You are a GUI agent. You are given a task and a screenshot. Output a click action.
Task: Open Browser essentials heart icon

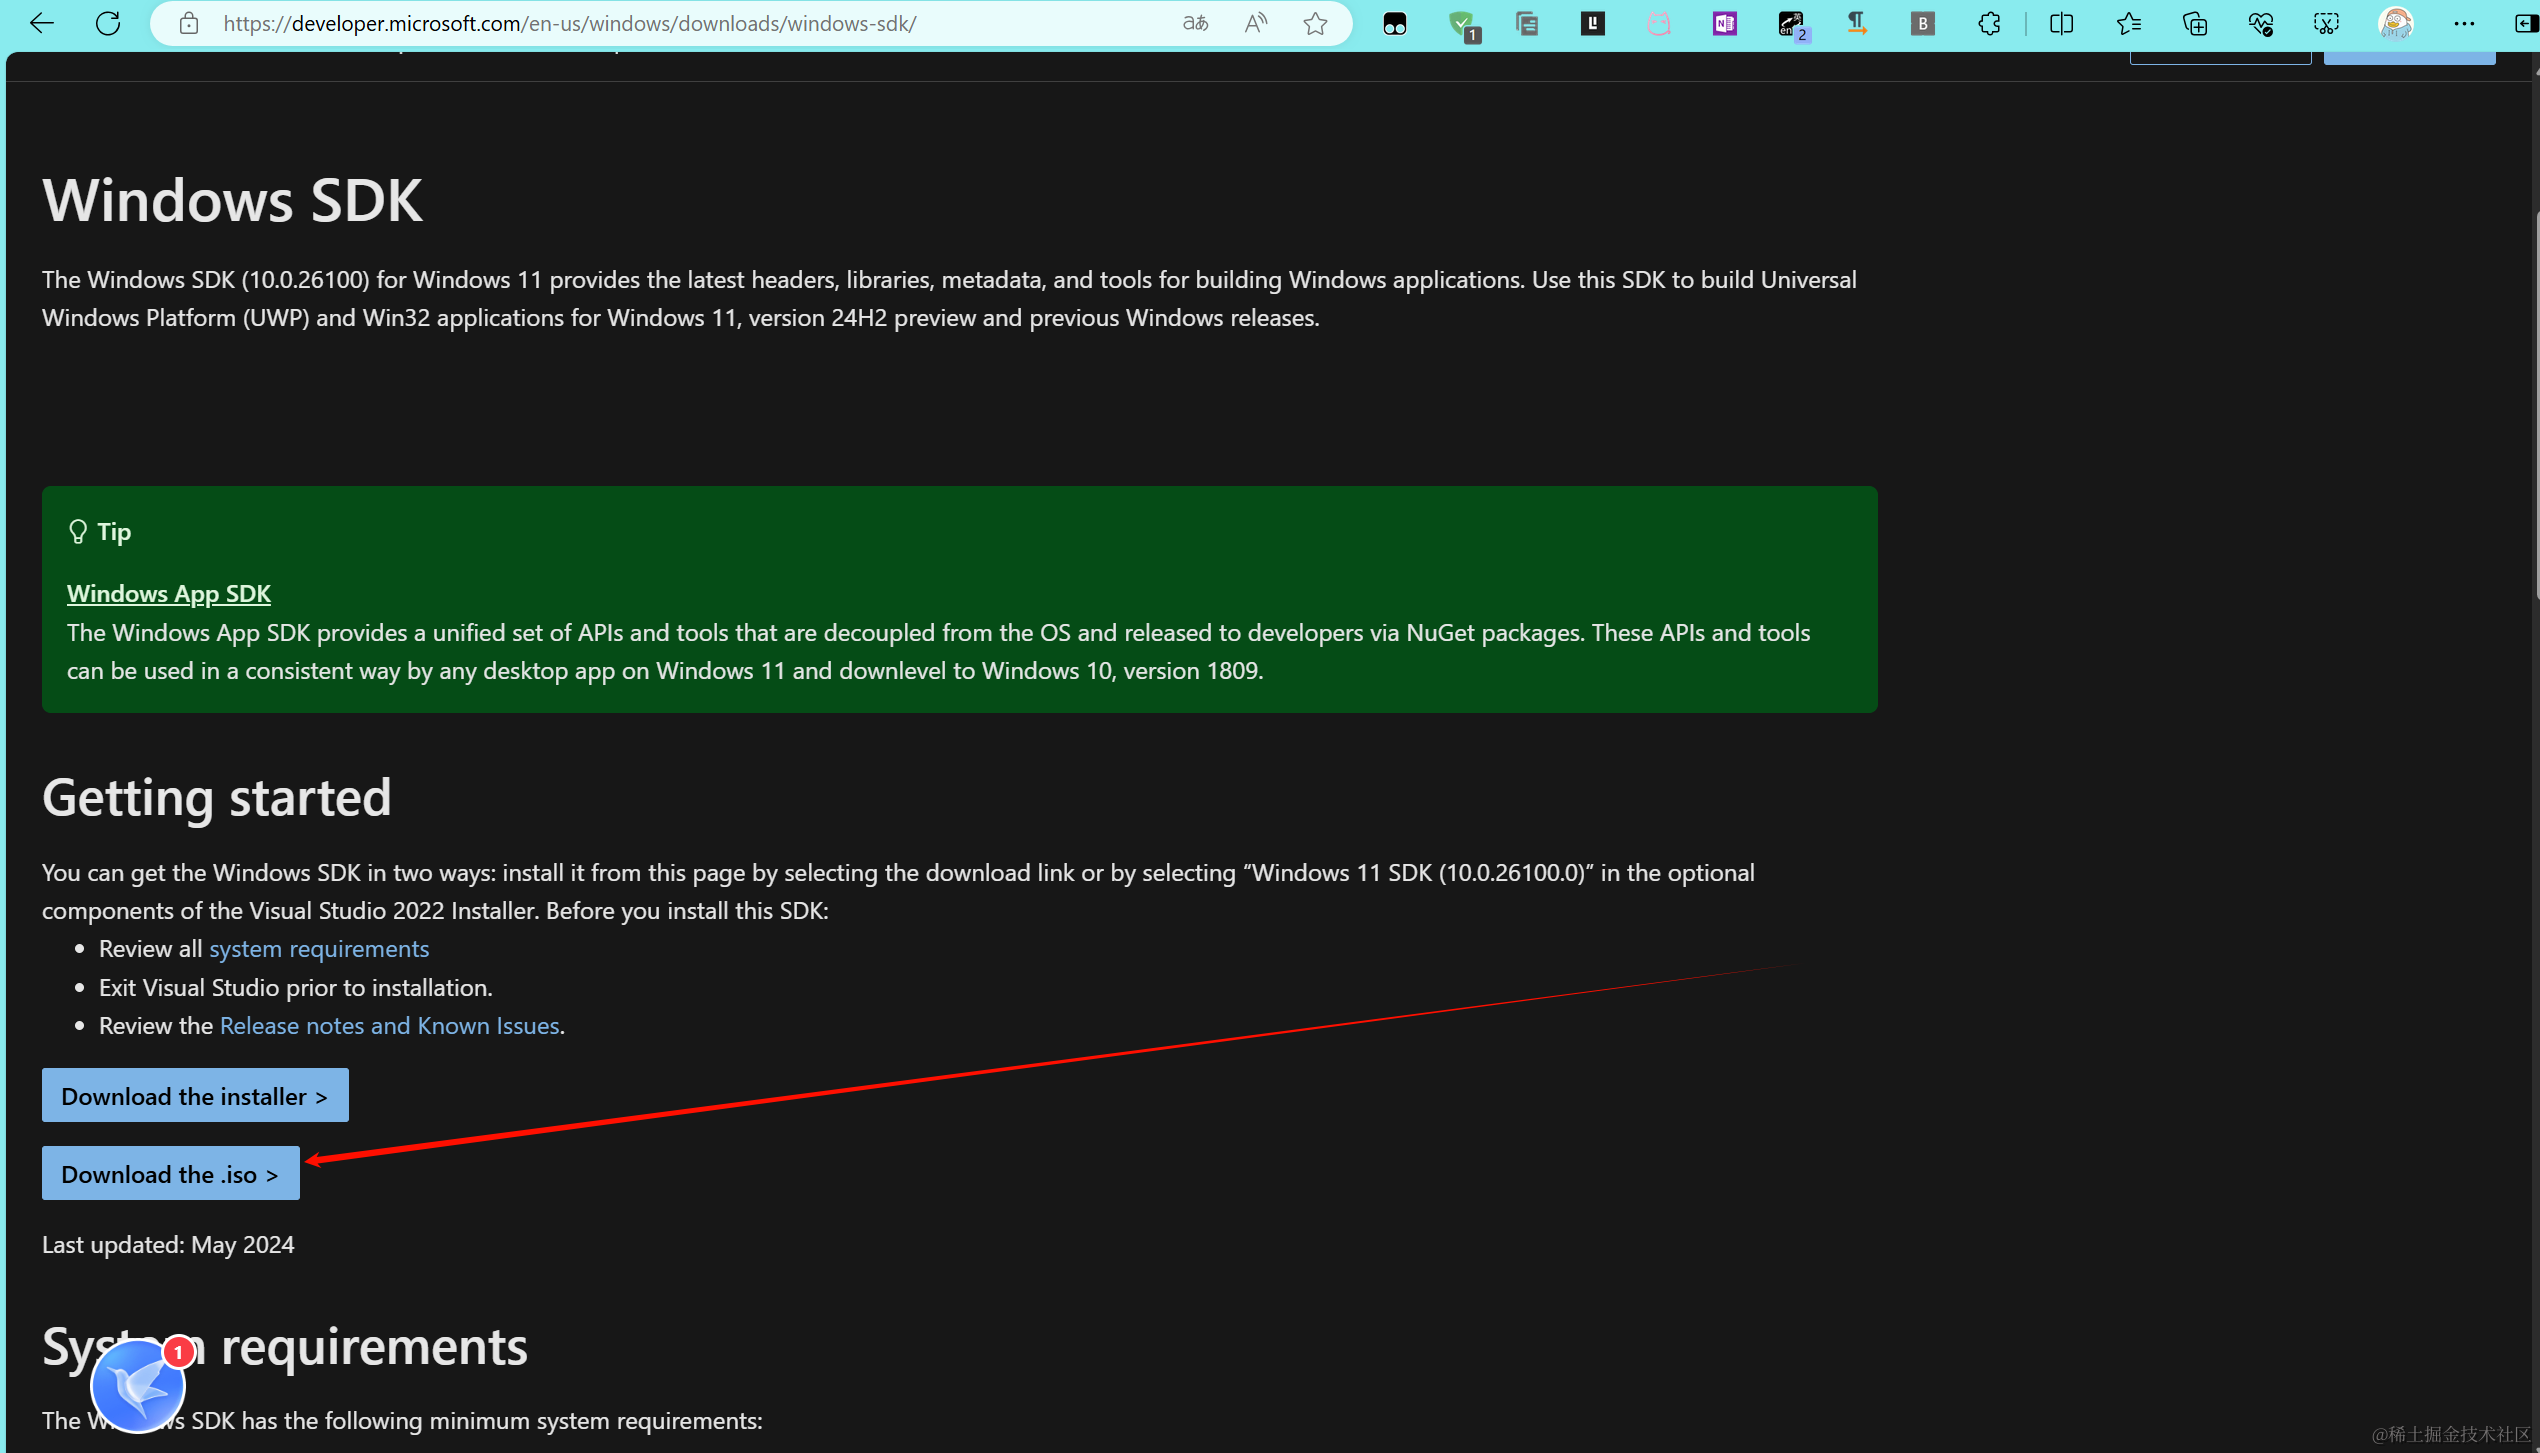coord(2260,23)
